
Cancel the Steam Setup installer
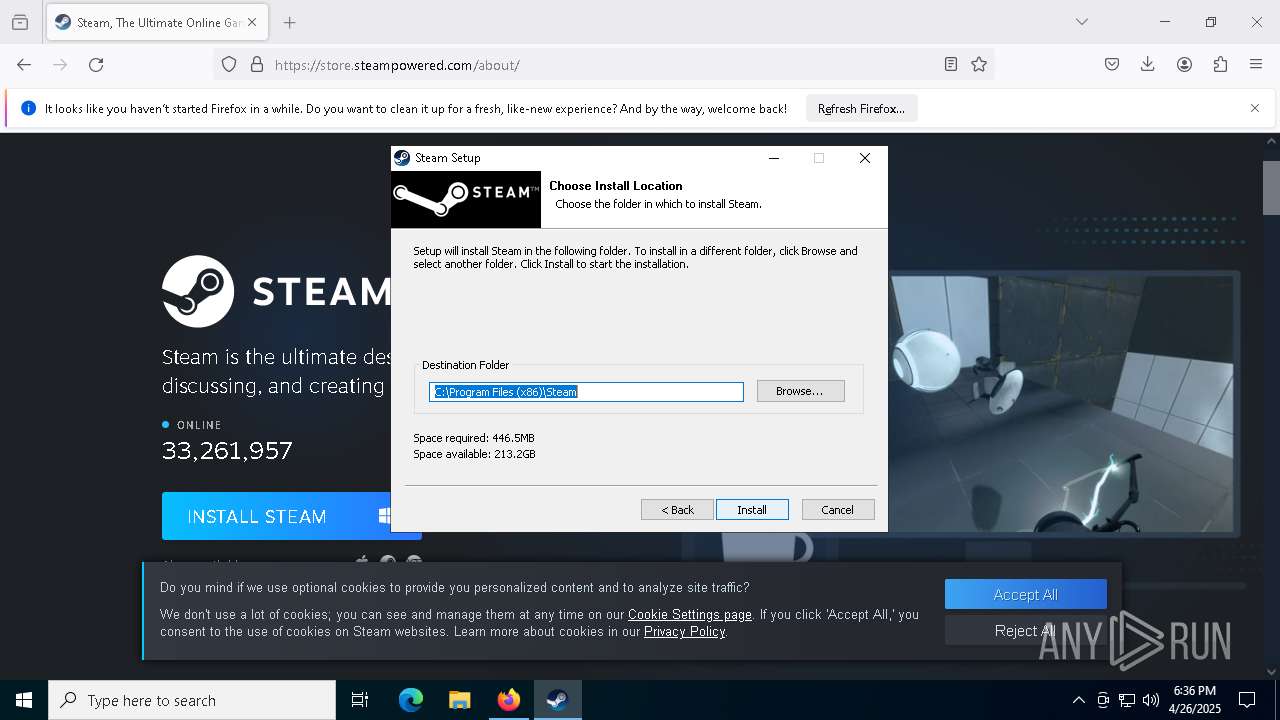[838, 510]
